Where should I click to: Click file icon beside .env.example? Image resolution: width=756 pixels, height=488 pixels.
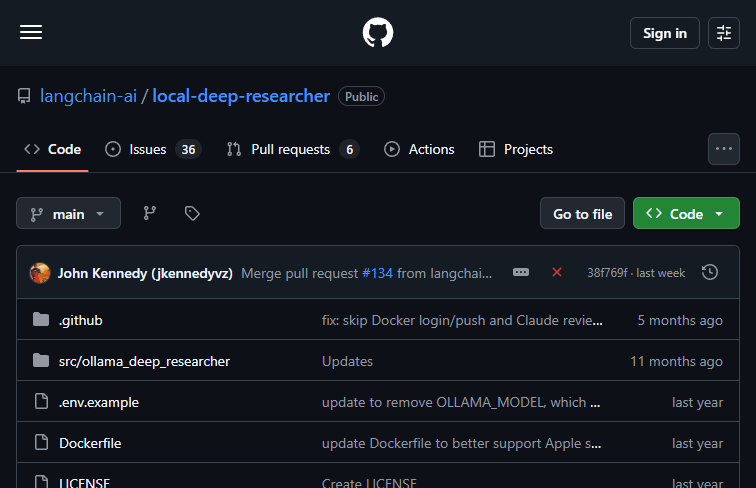point(41,401)
